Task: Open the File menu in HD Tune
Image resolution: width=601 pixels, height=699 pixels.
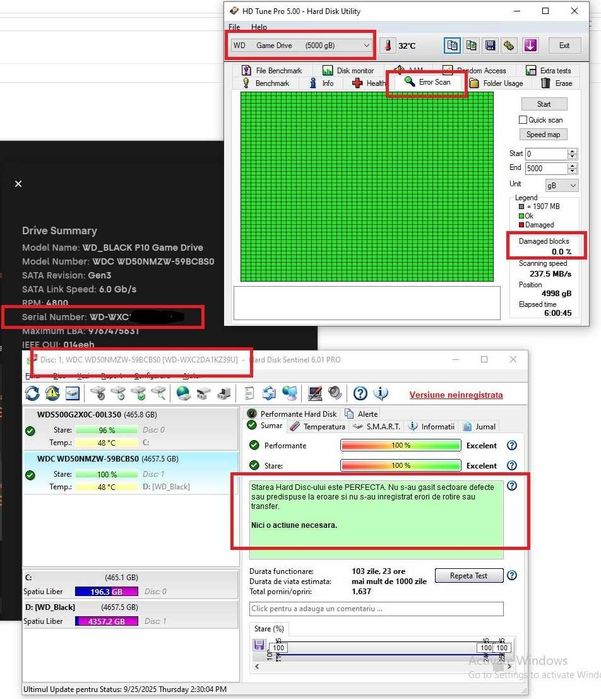Action: (x=234, y=27)
